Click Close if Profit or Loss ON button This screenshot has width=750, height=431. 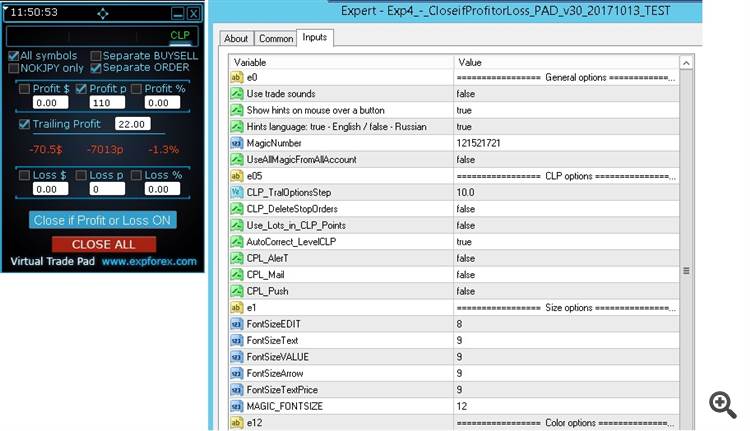[102, 221]
